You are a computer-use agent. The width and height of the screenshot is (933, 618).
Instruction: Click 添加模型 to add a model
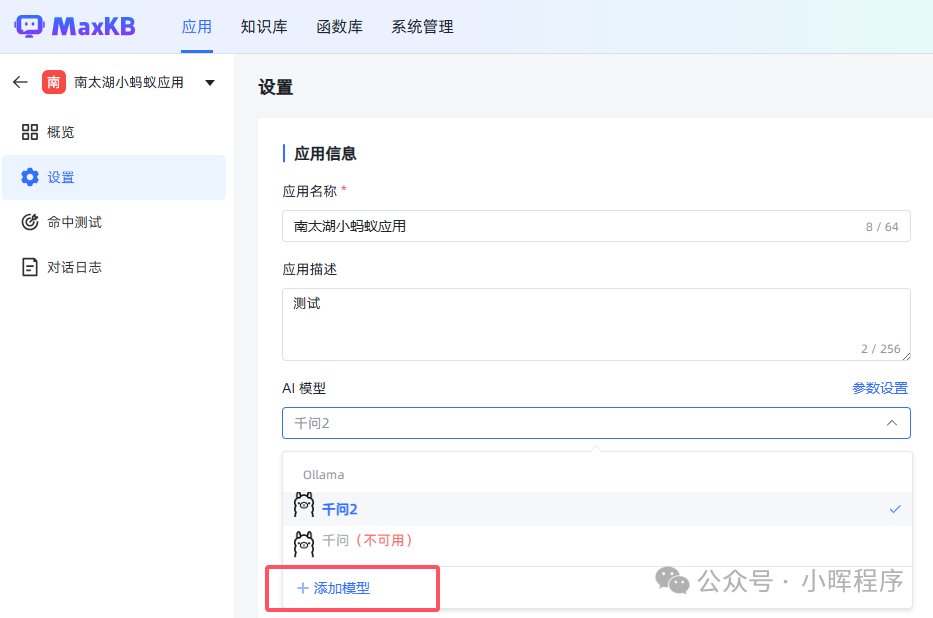342,588
